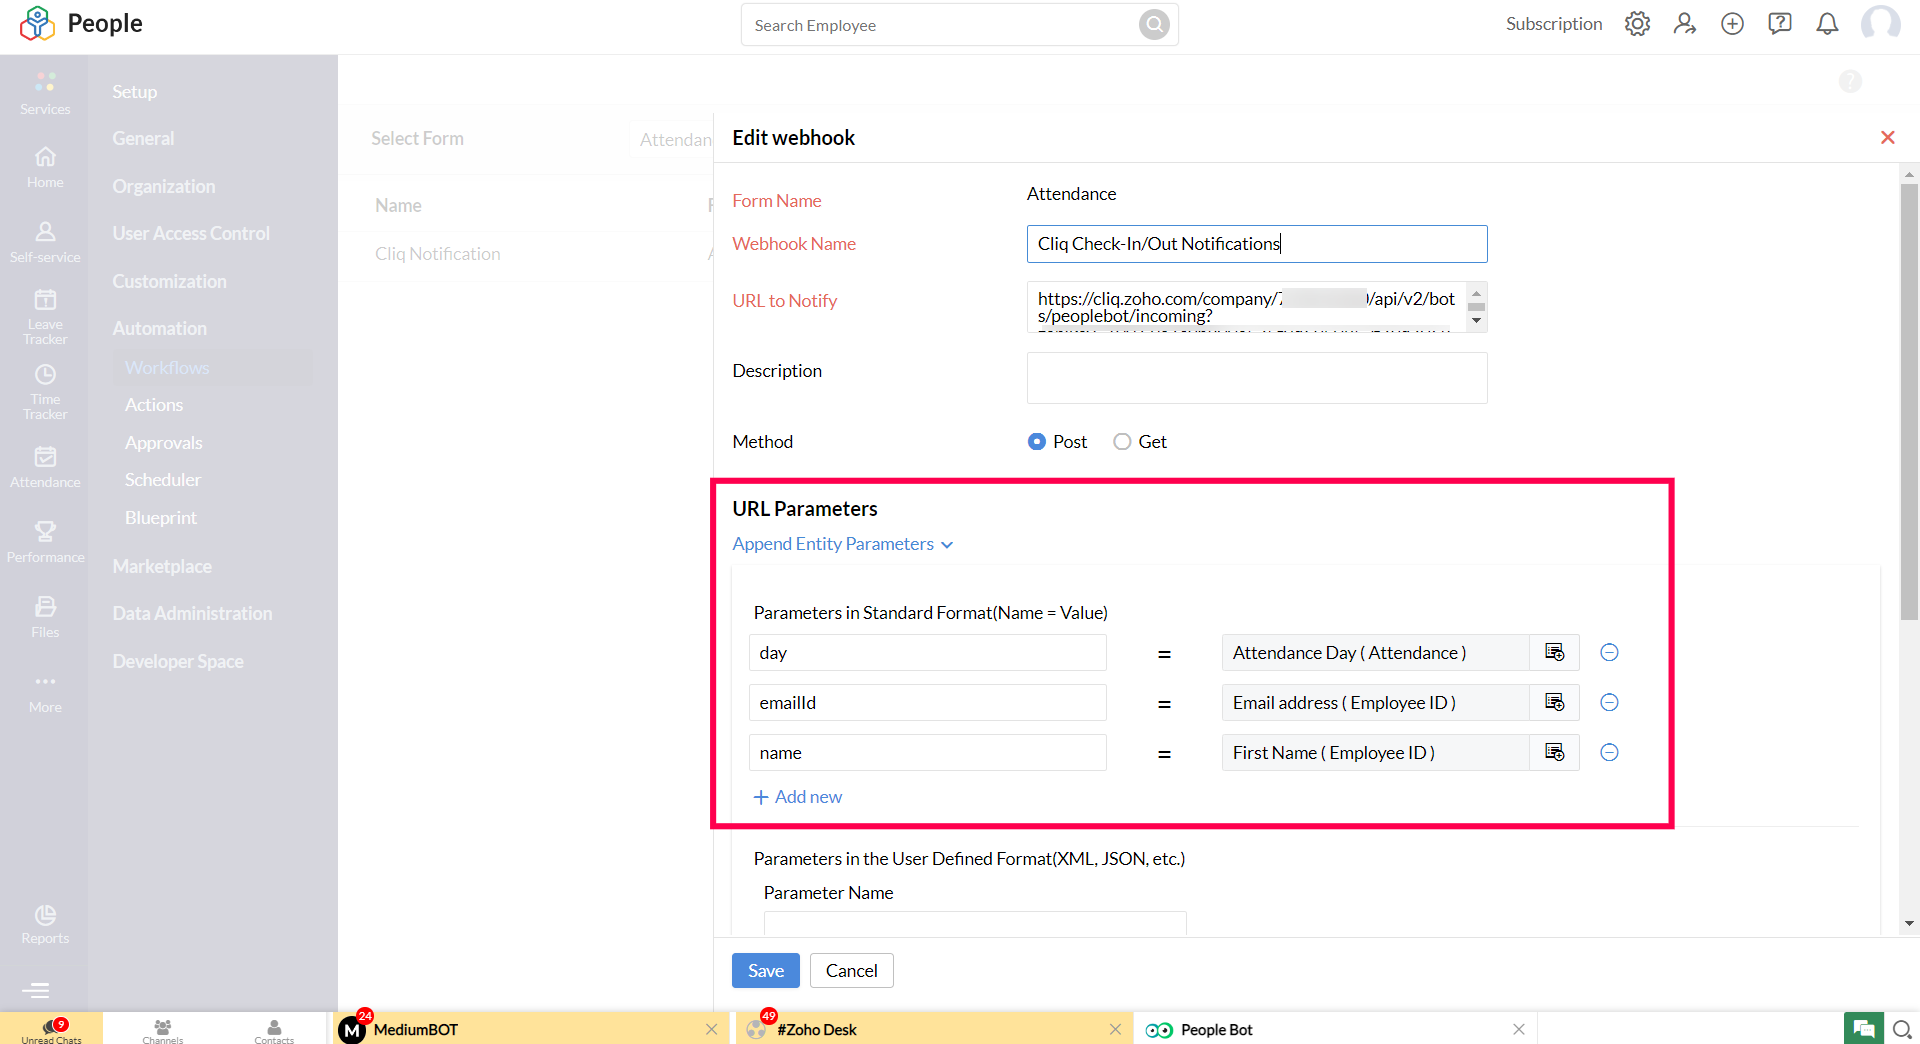Open the notifications bell
This screenshot has height=1044, width=1920.
tap(1827, 24)
